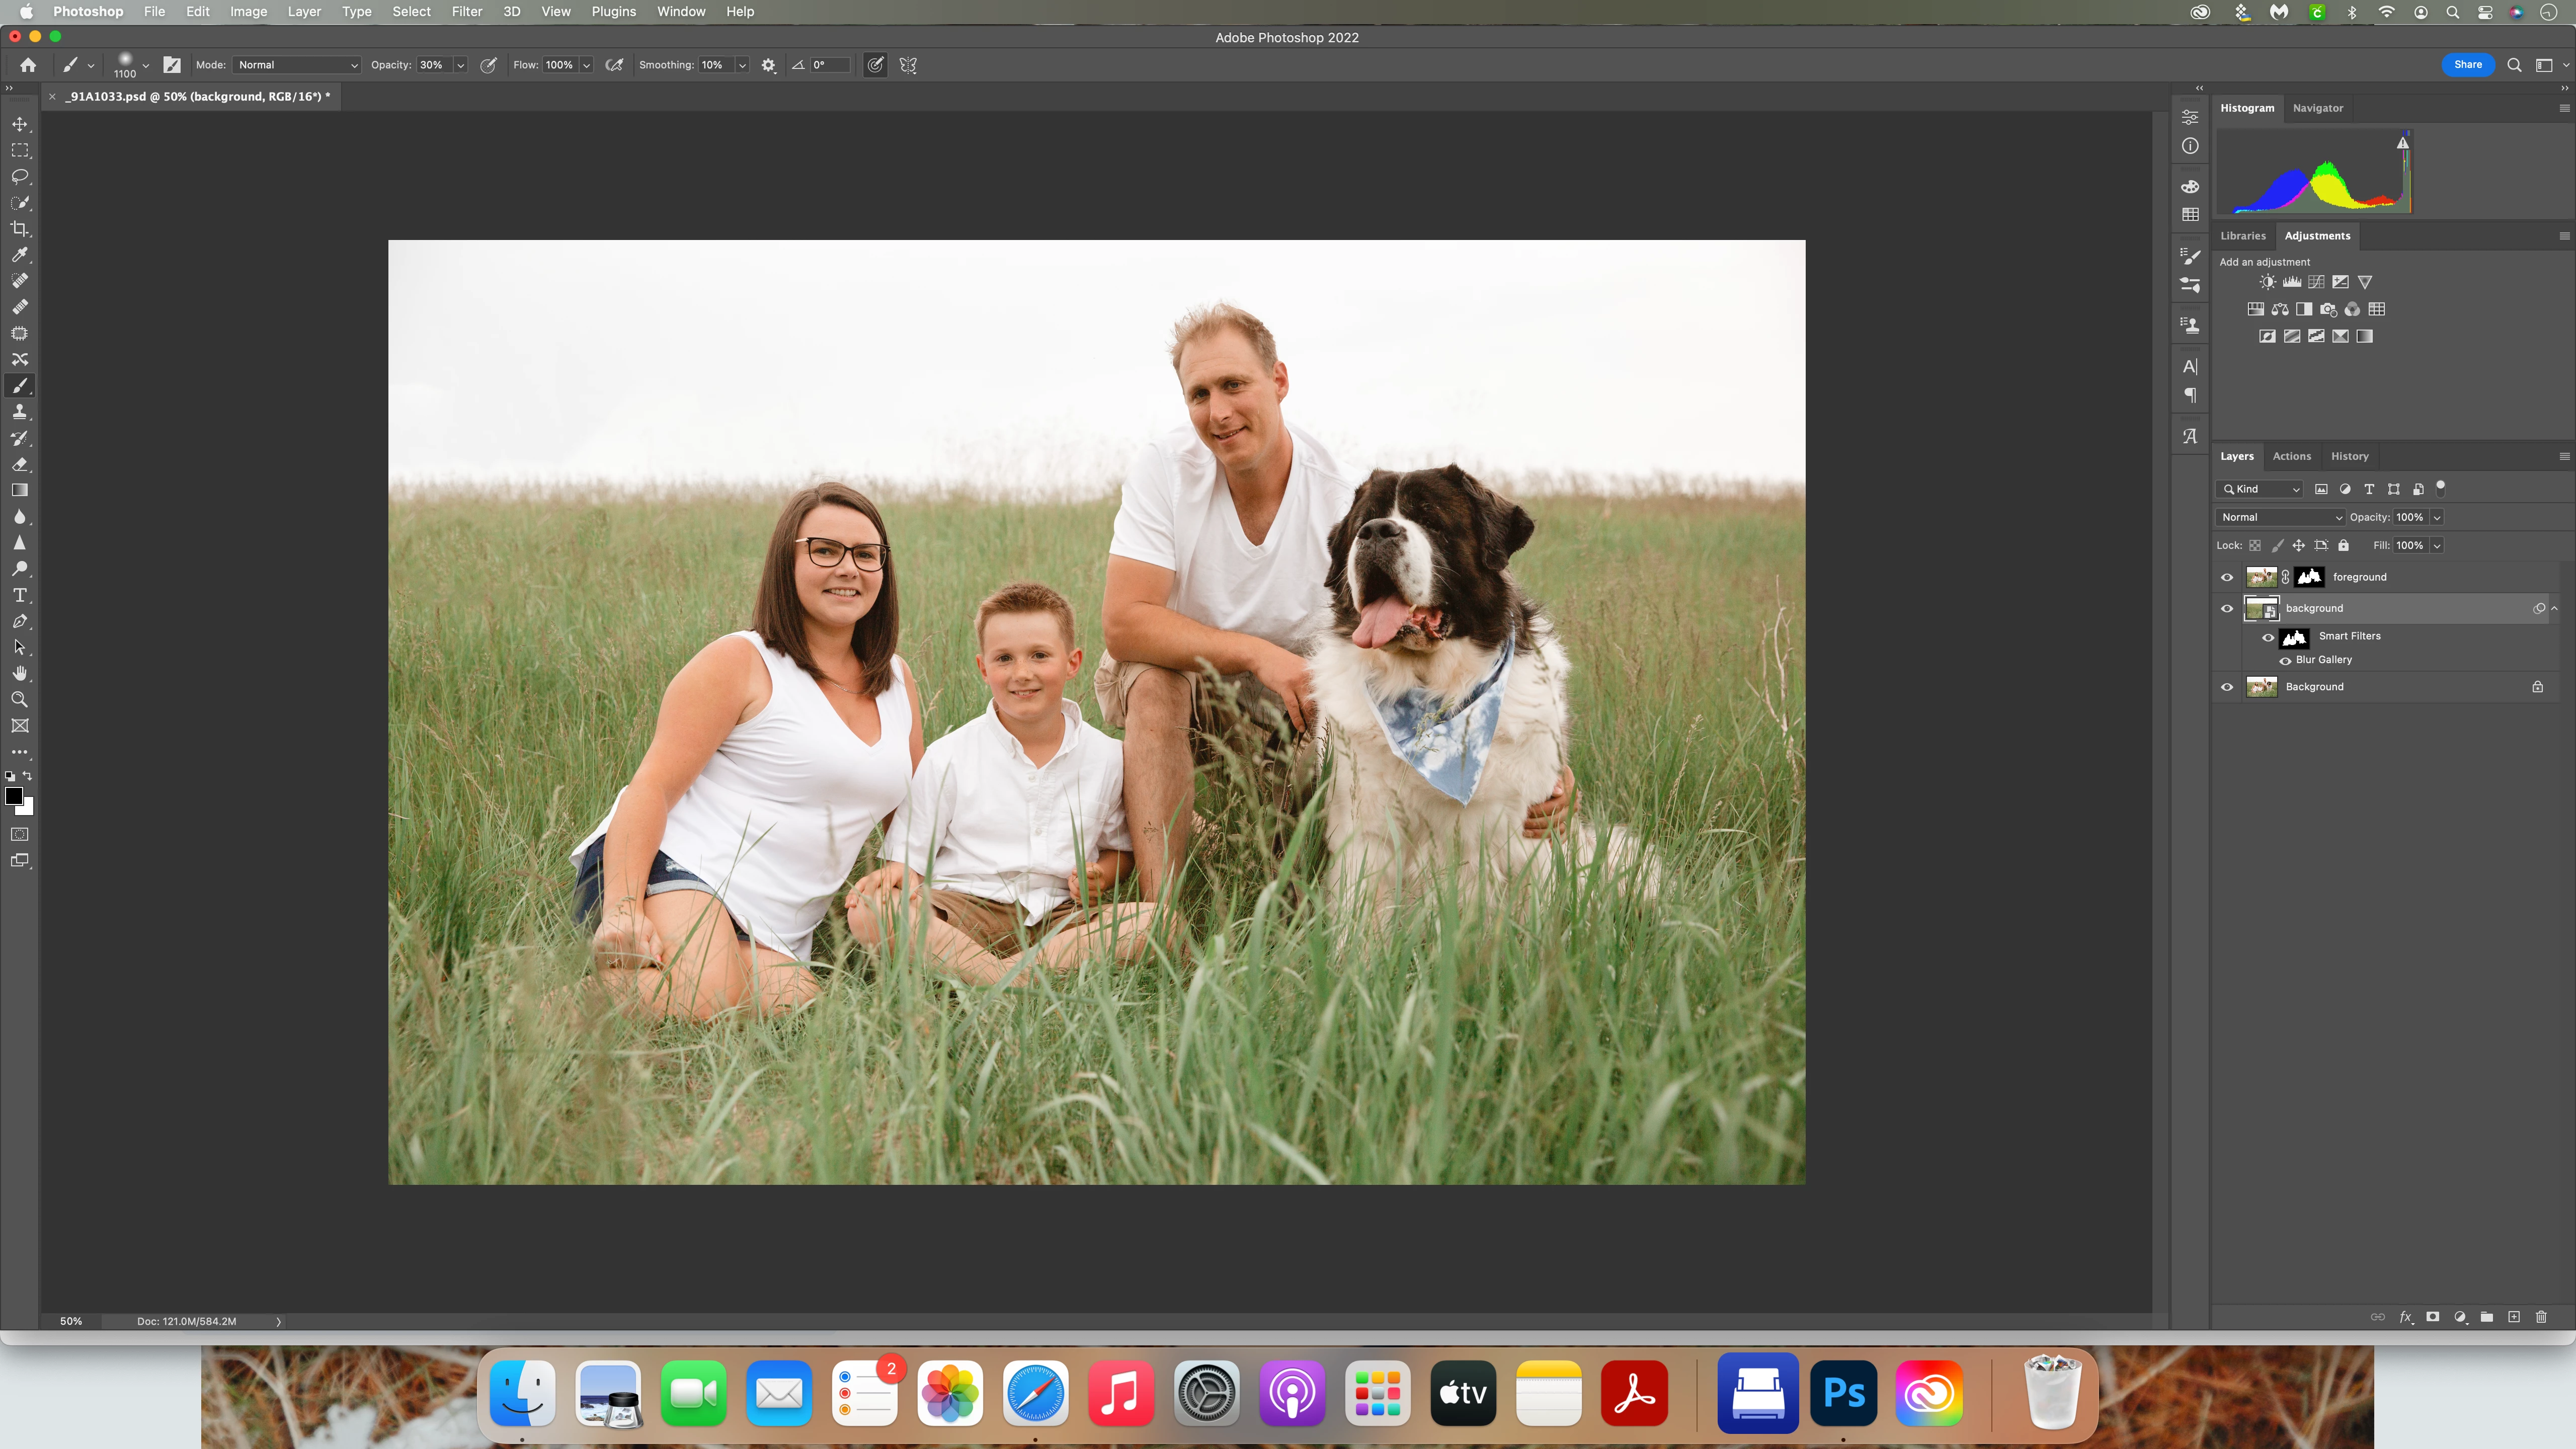Select the Zoom tool in toolbar
Image resolution: width=2576 pixels, height=1449 pixels.
click(x=19, y=699)
